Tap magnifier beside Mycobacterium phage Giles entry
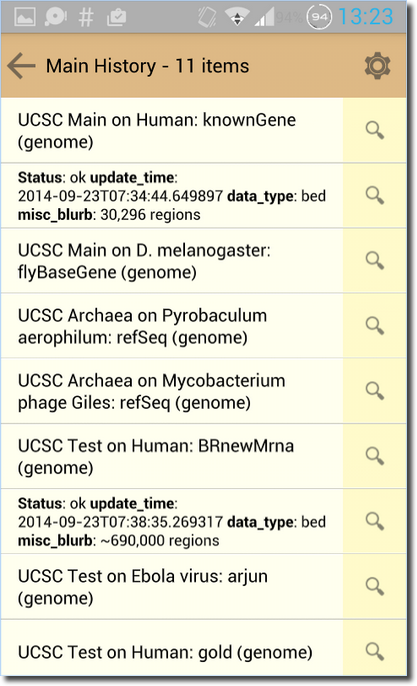 click(375, 391)
